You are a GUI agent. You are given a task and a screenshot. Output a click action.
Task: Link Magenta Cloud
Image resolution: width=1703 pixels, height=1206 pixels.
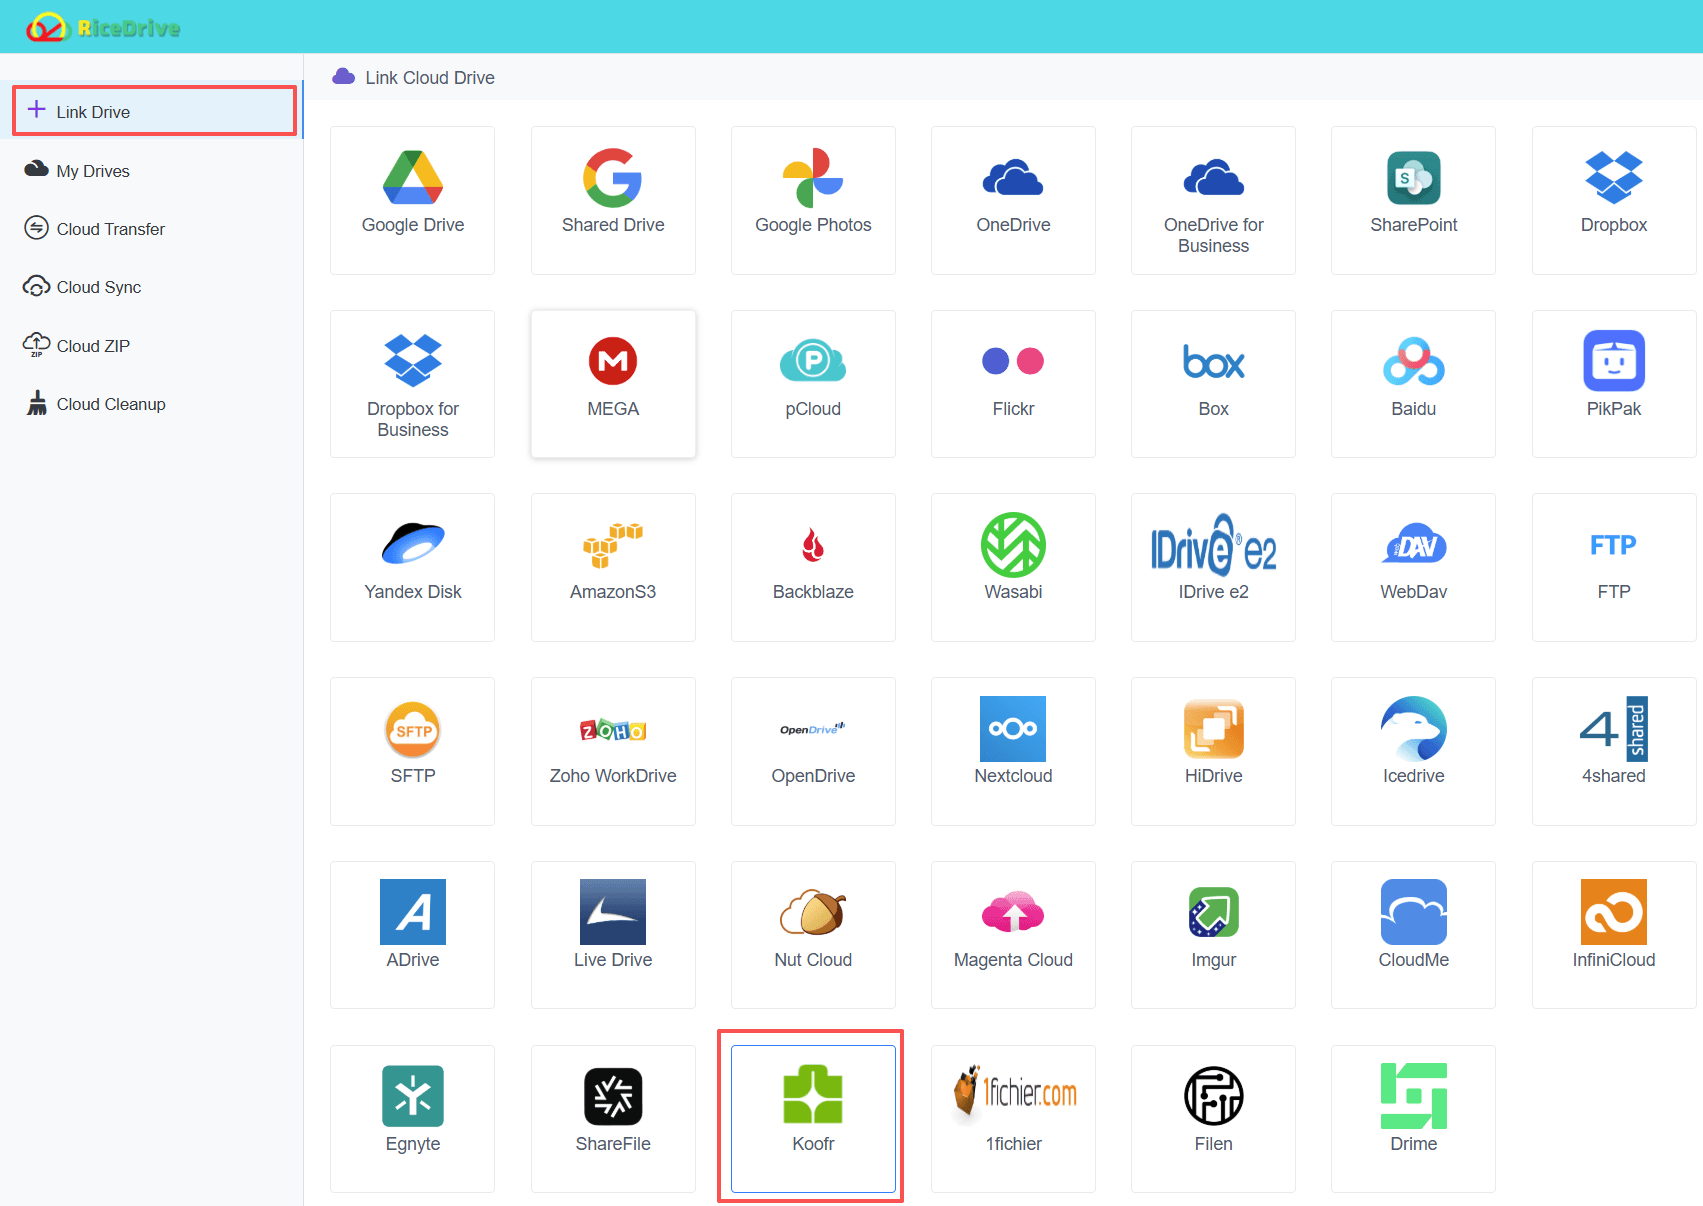(1013, 935)
